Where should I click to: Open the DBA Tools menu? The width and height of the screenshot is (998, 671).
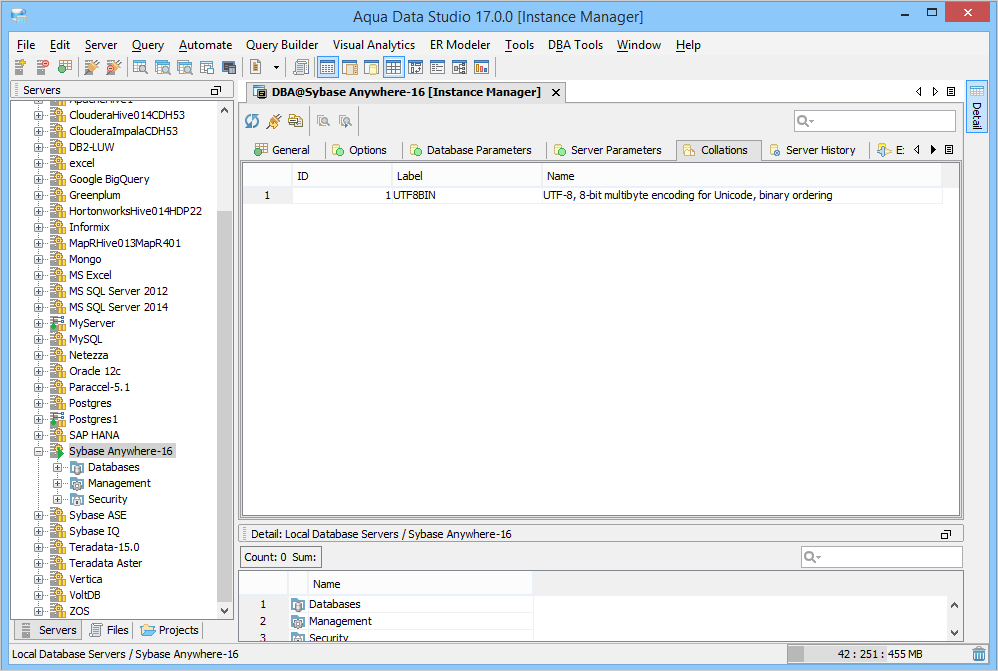[575, 45]
